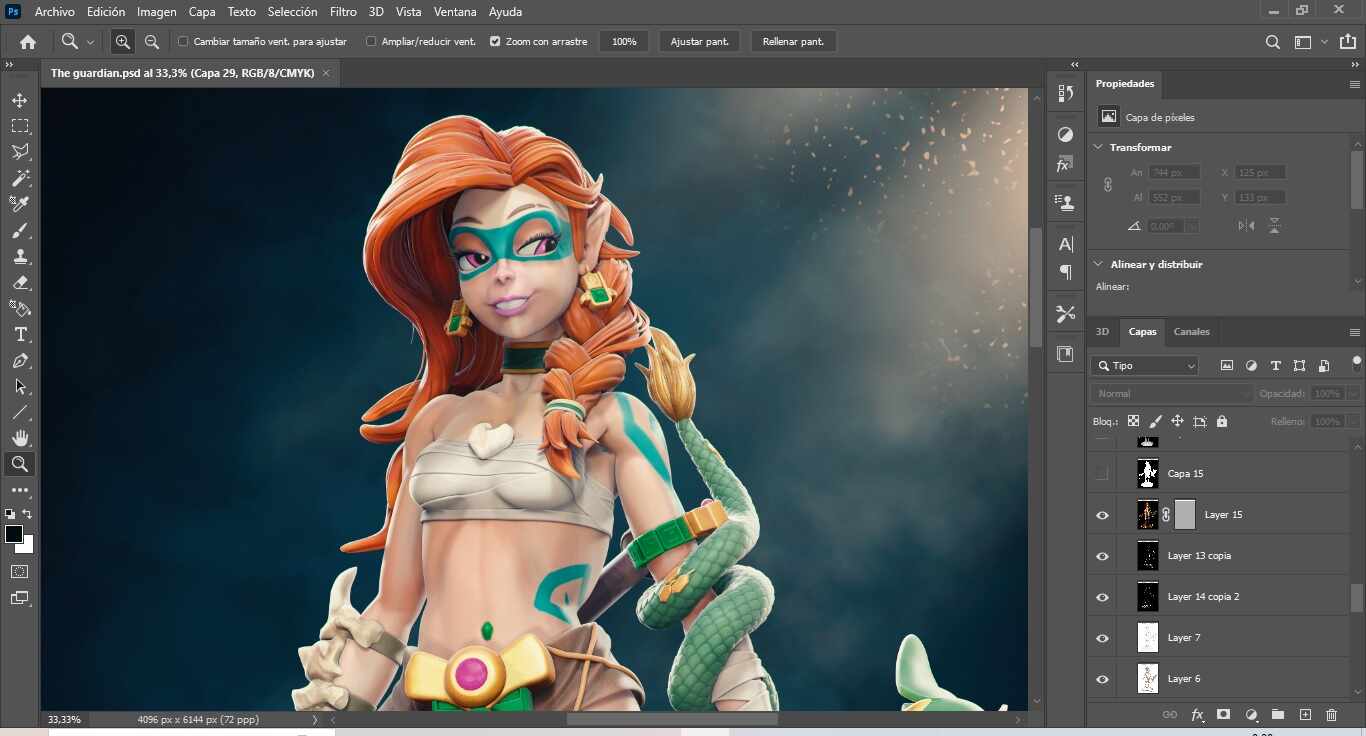Viewport: 1366px width, 736px height.
Task: Choose the Zoom In mode
Action: (123, 42)
